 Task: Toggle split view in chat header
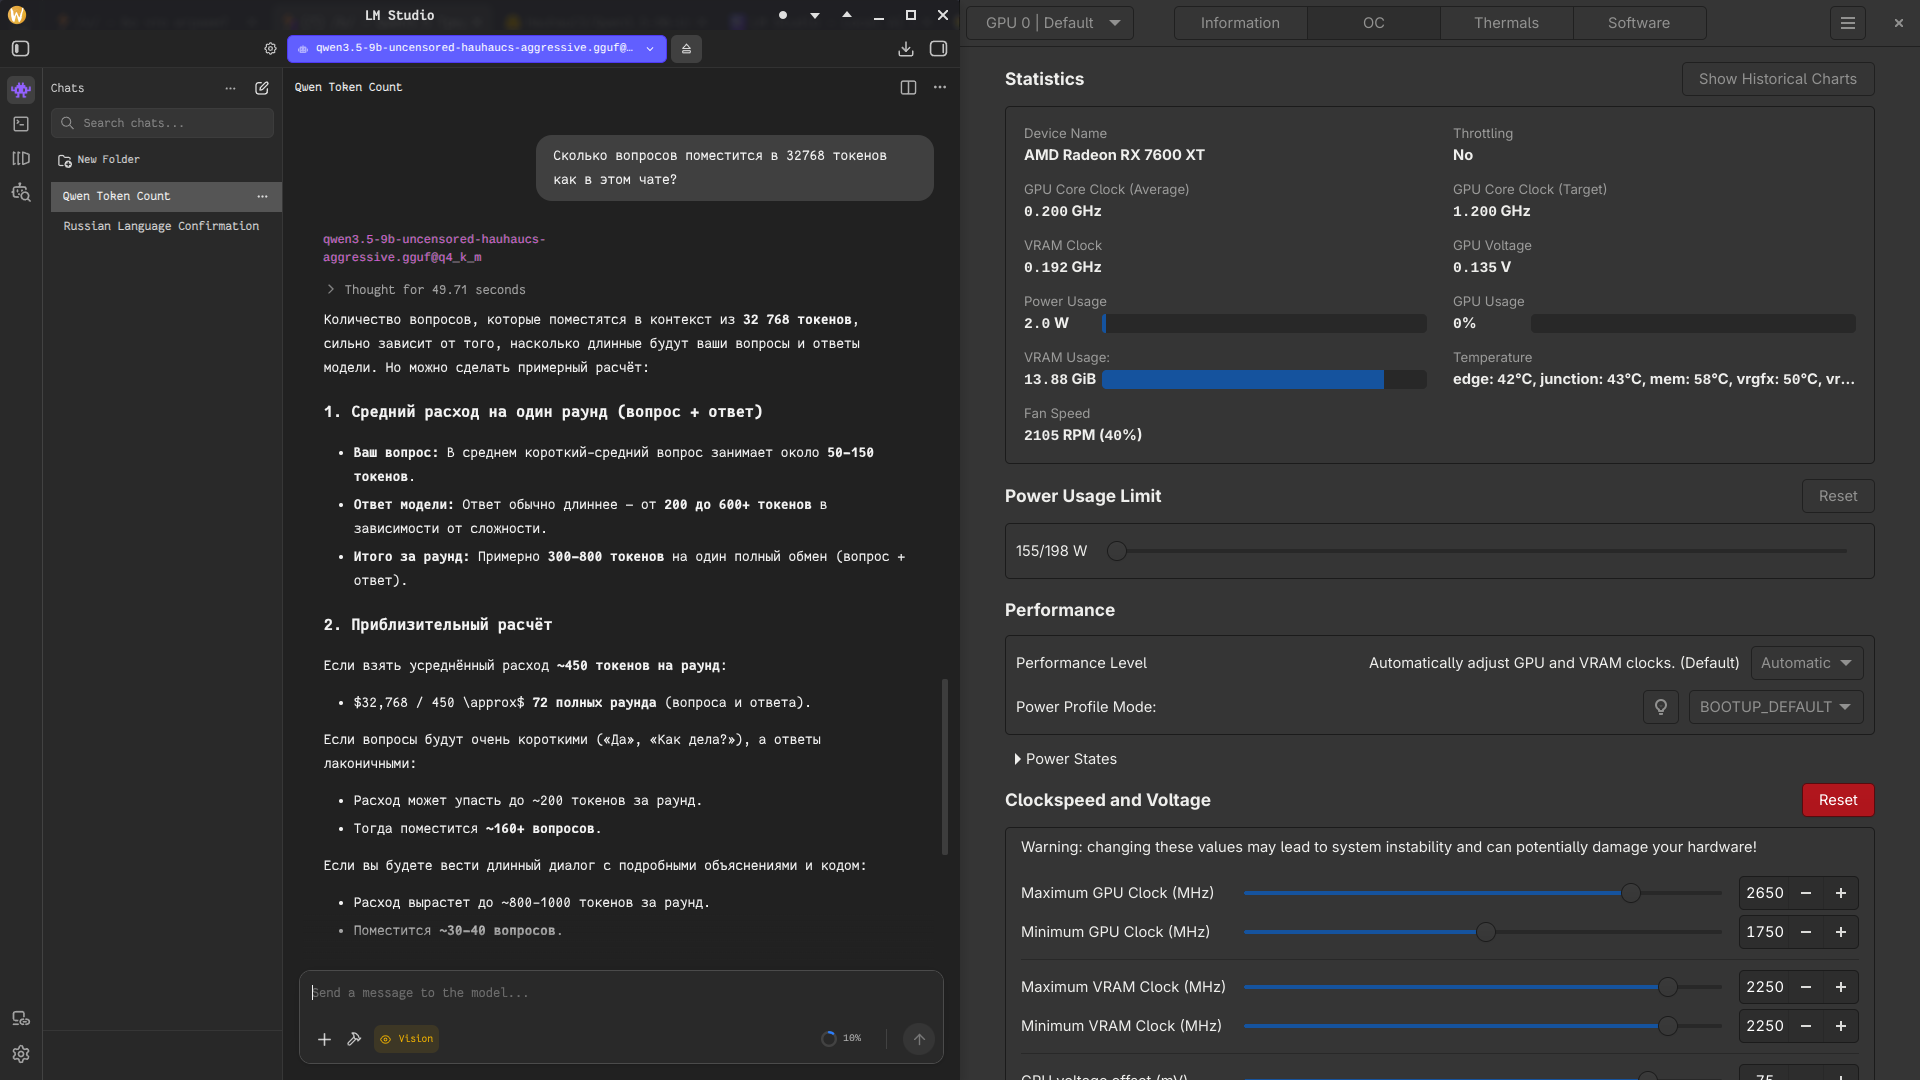908,87
